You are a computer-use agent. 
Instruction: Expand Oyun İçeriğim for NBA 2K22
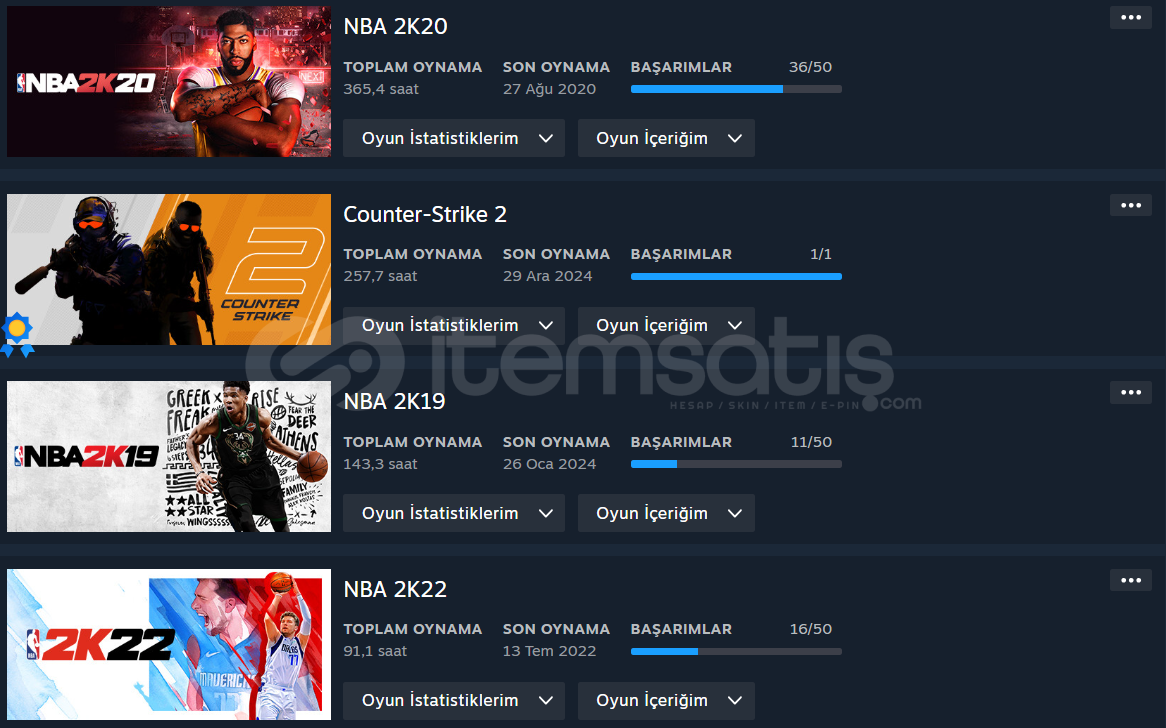click(x=666, y=700)
